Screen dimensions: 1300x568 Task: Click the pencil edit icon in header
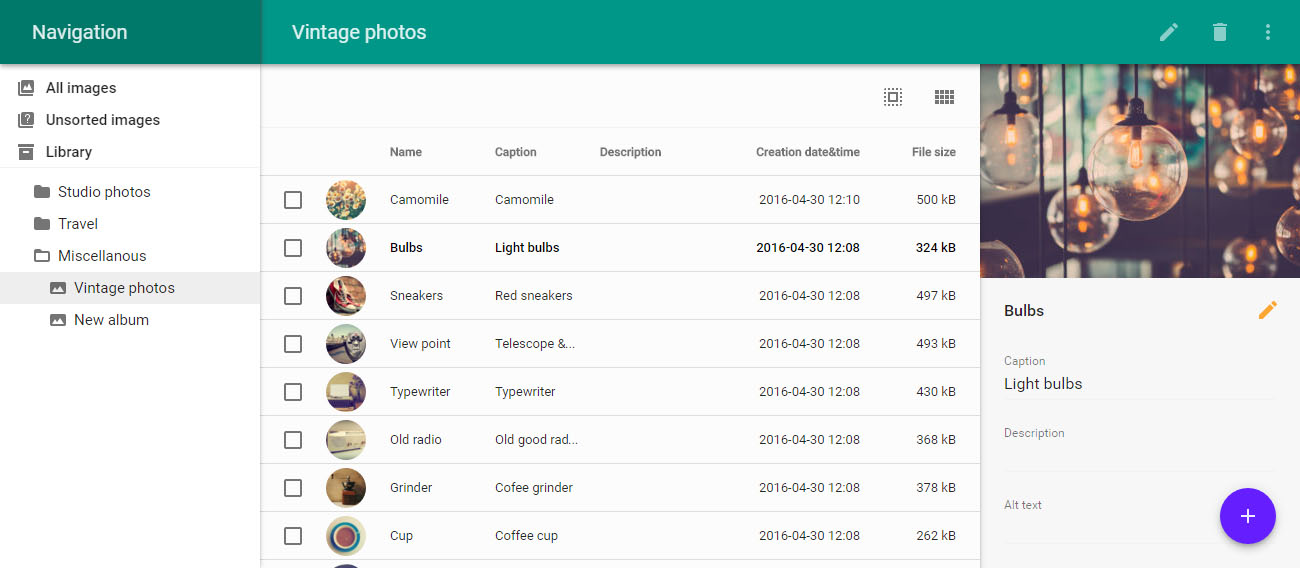1168,32
